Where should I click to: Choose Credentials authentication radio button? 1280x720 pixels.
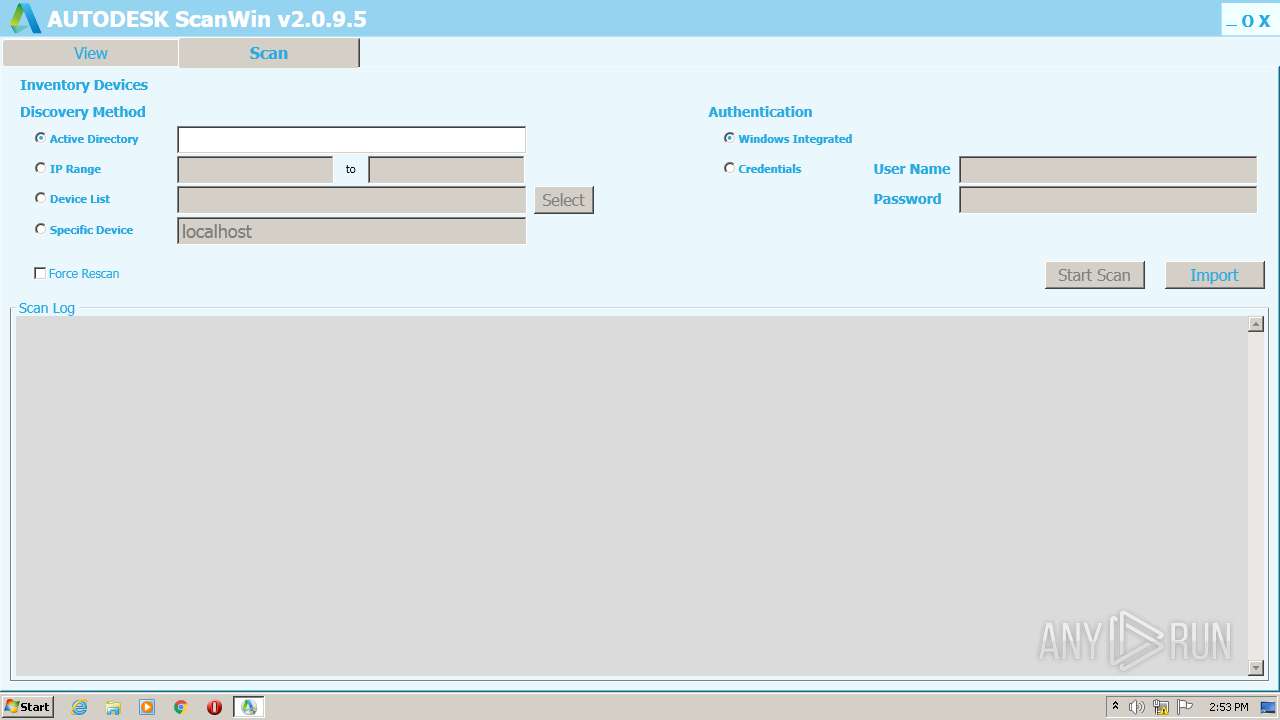pyautogui.click(x=729, y=168)
